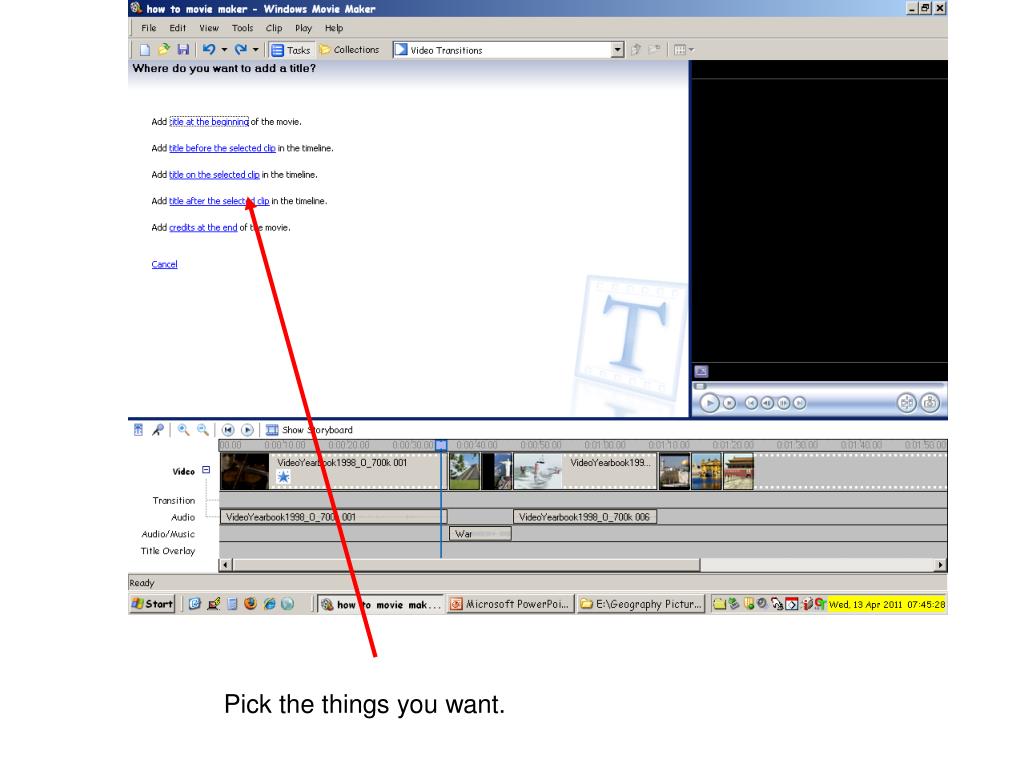Open the Help menu
1024x768 pixels.
[334, 28]
